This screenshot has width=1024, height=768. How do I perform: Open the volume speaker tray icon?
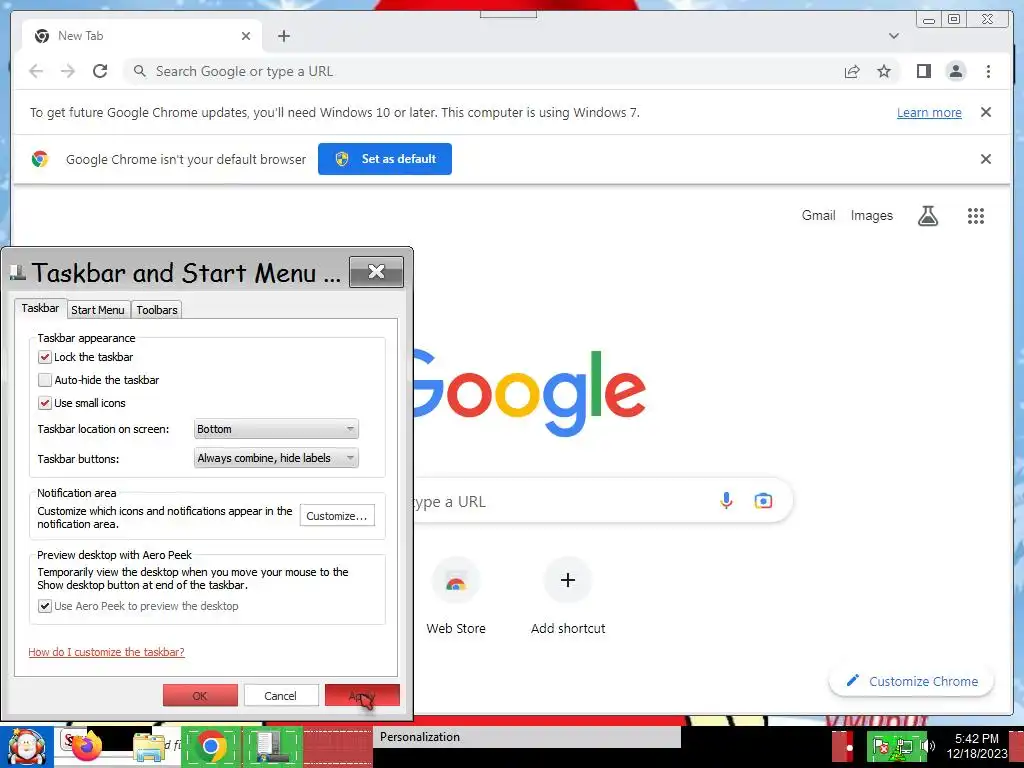[927, 746]
